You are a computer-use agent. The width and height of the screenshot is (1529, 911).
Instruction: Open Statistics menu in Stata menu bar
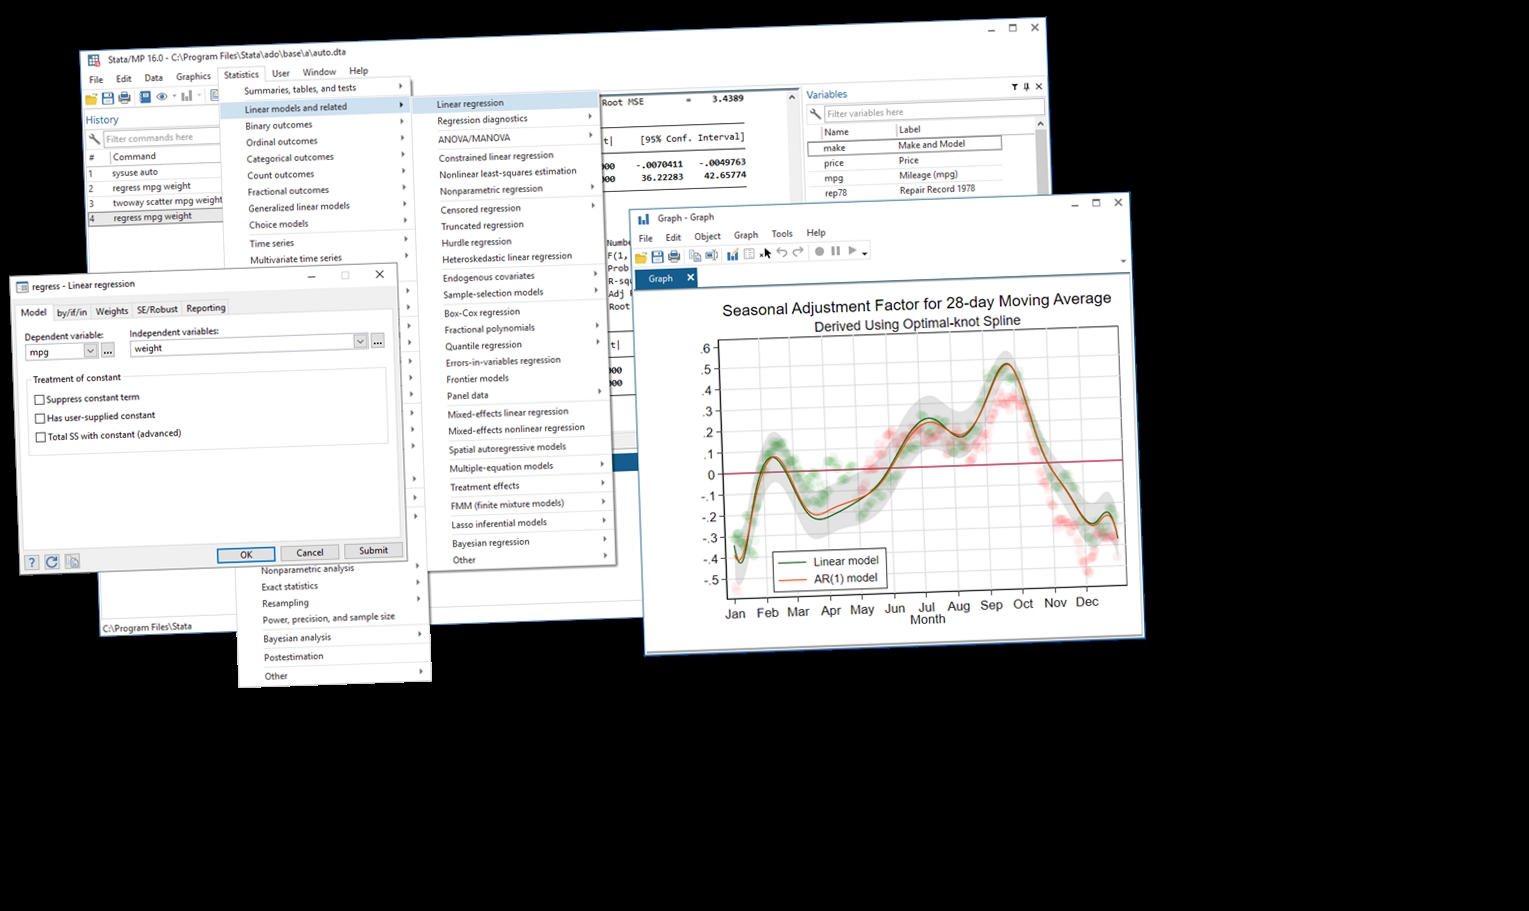(x=241, y=74)
